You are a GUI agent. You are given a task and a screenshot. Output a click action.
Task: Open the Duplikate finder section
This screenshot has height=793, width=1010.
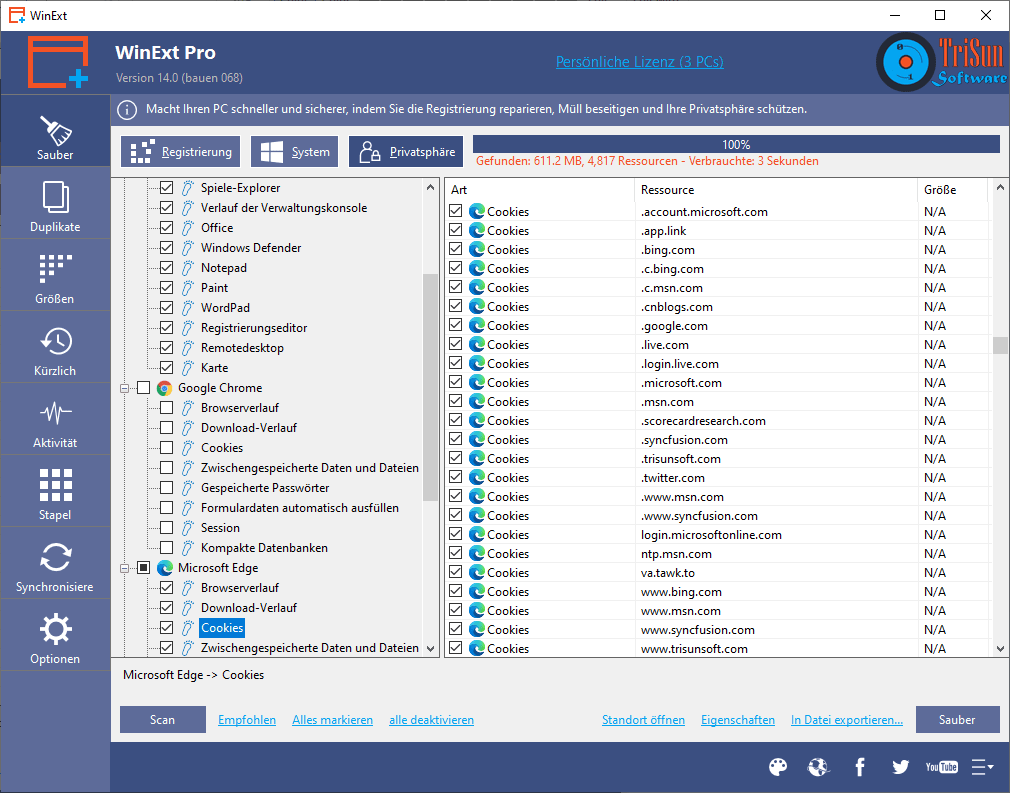55,203
